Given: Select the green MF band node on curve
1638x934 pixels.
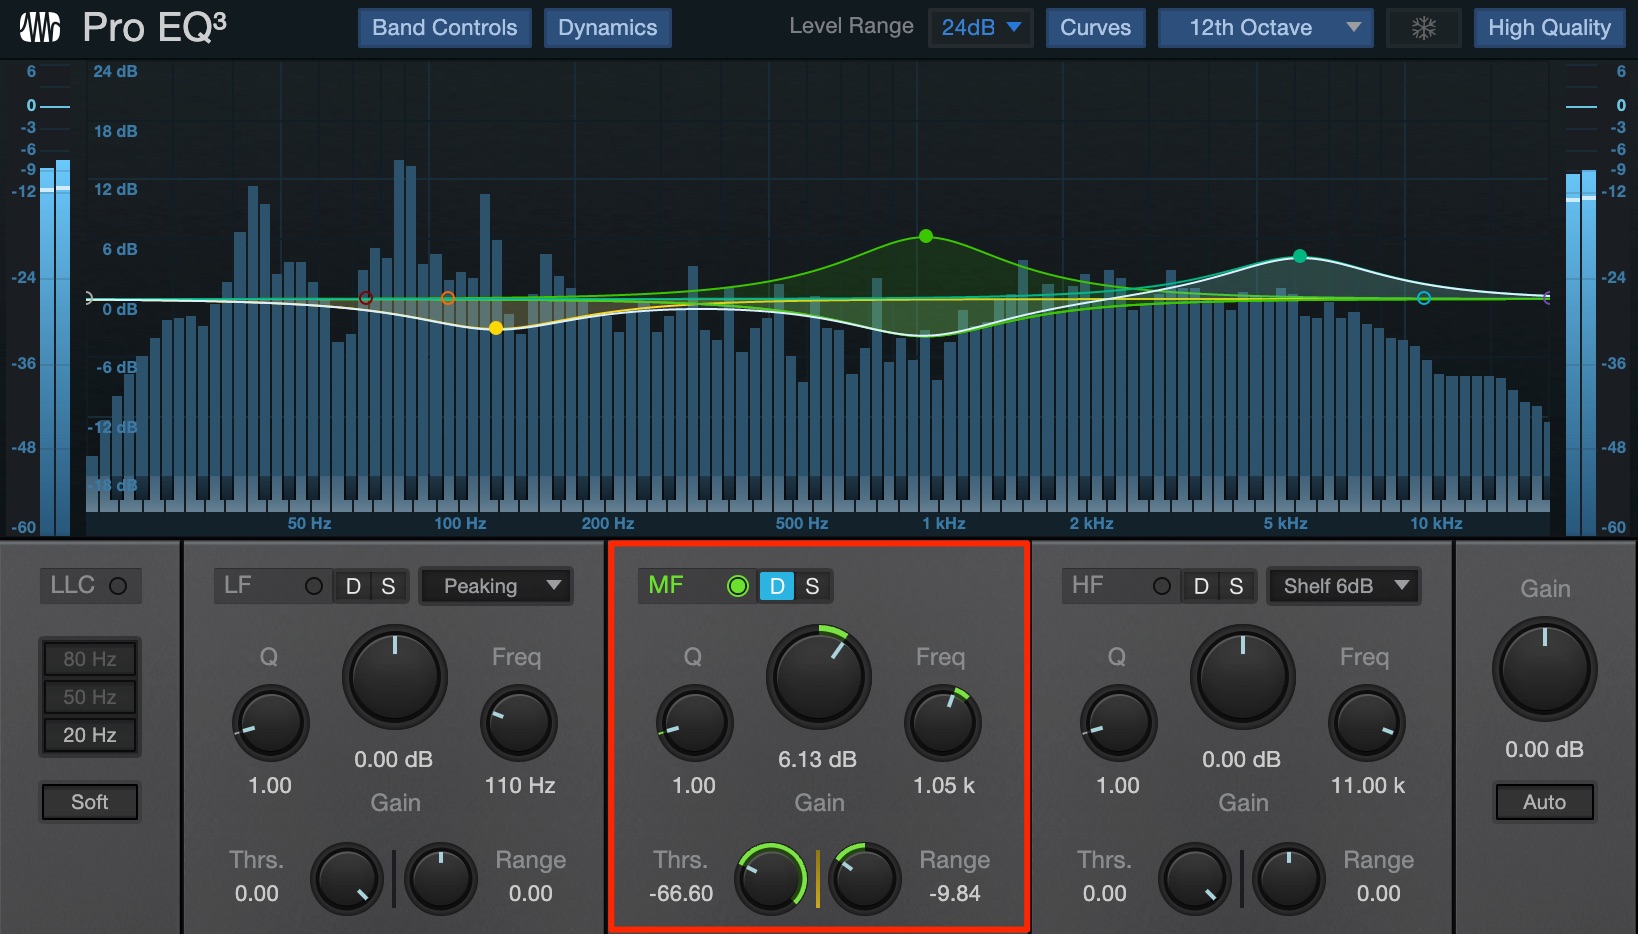Looking at the screenshot, I should (926, 236).
